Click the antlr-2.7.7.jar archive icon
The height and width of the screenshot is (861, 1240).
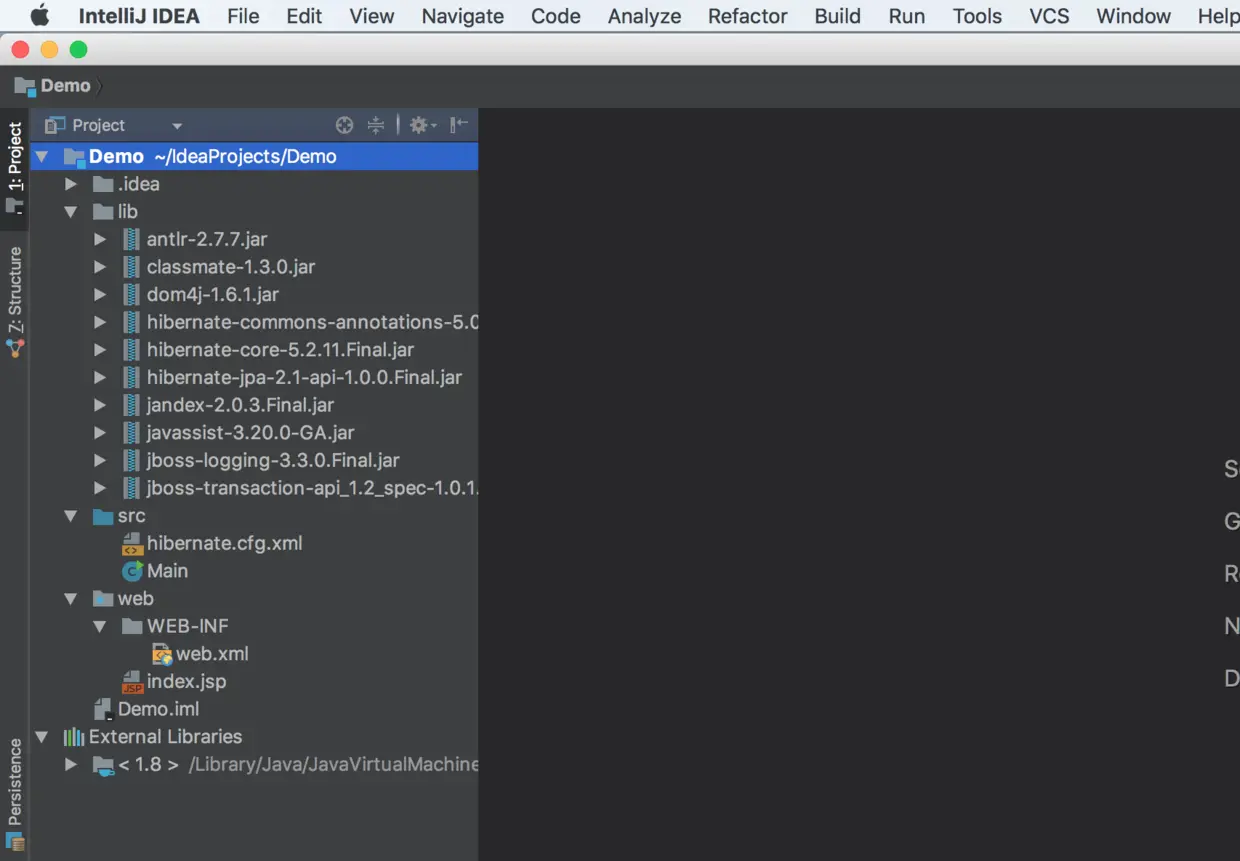click(131, 239)
